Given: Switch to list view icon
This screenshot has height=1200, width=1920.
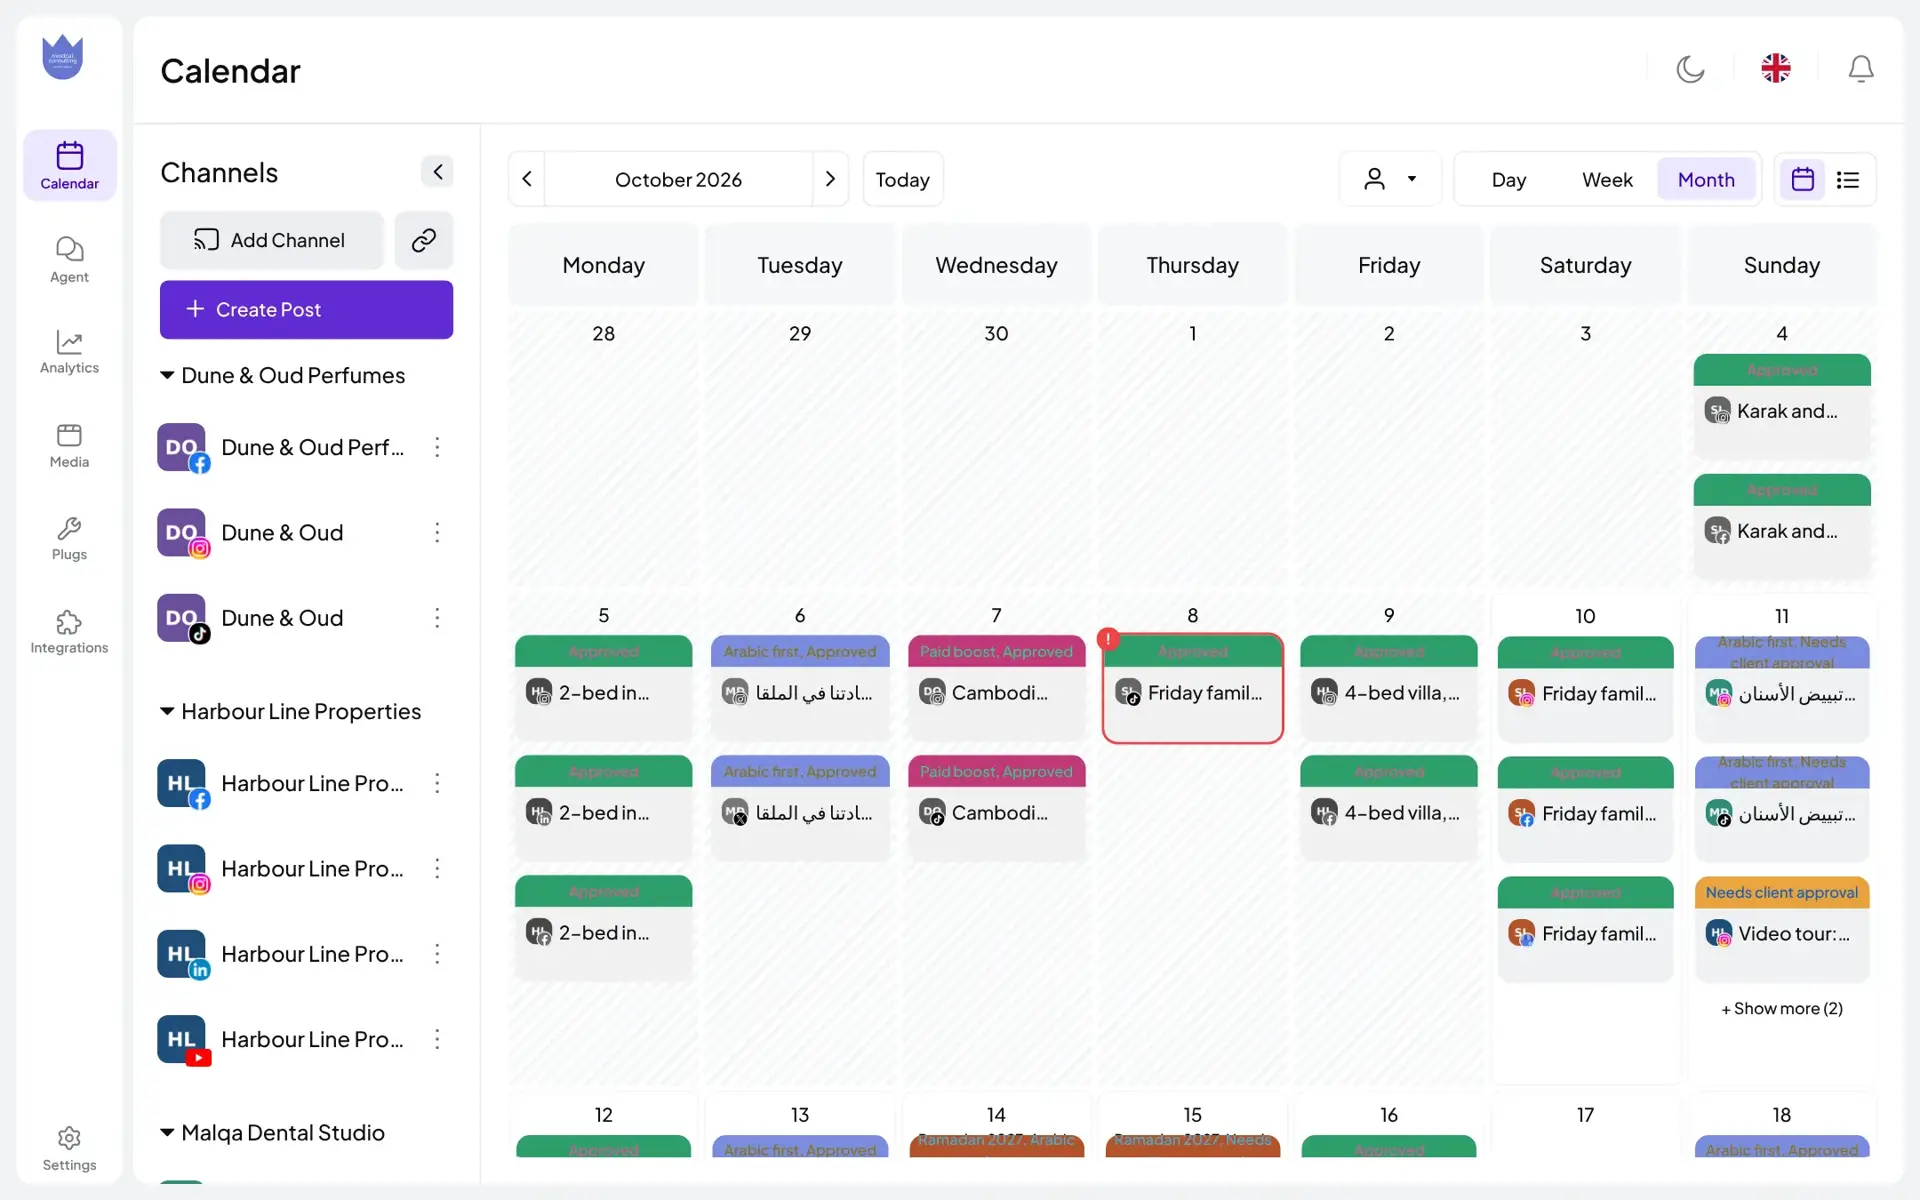Looking at the screenshot, I should click(x=1848, y=180).
